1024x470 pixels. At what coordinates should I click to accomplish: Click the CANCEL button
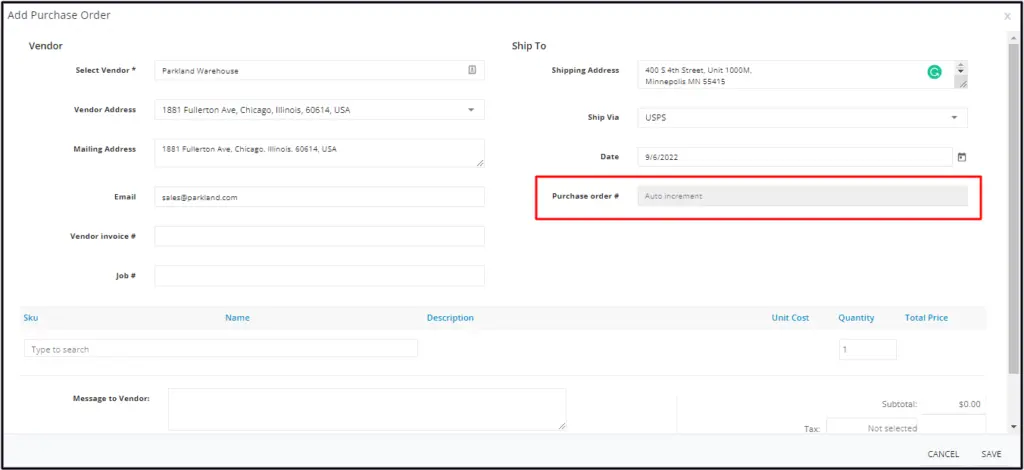(x=943, y=454)
